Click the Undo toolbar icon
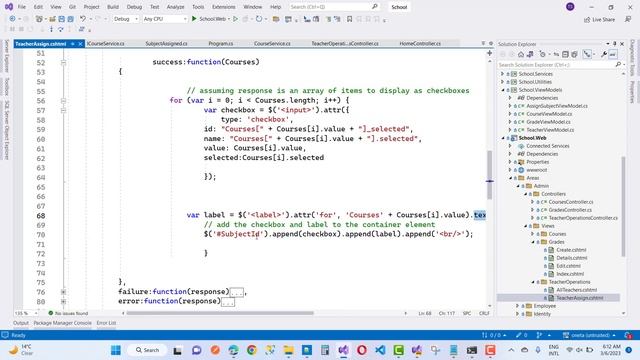The image size is (640, 360). 83,19
